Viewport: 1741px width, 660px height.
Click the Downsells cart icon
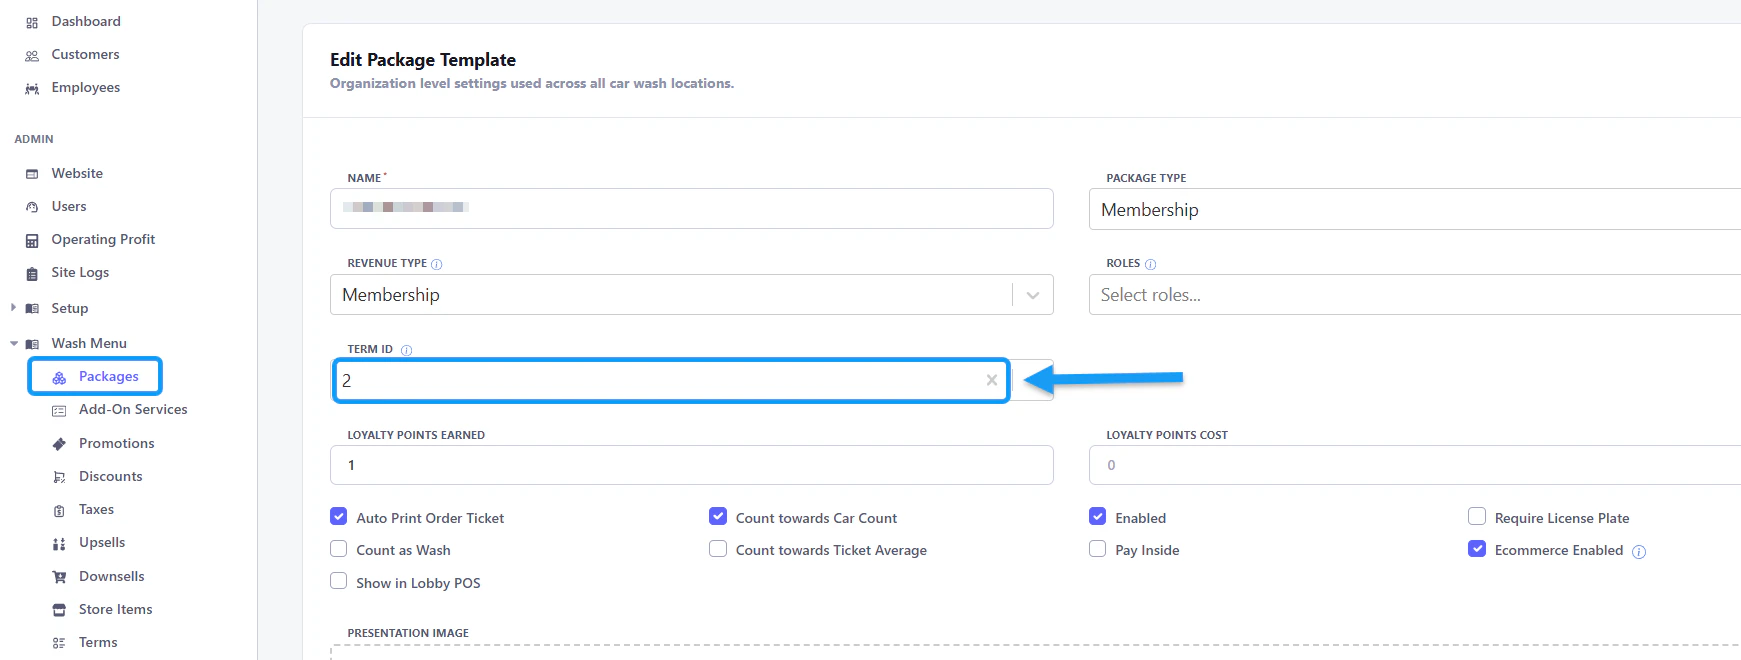click(59, 577)
